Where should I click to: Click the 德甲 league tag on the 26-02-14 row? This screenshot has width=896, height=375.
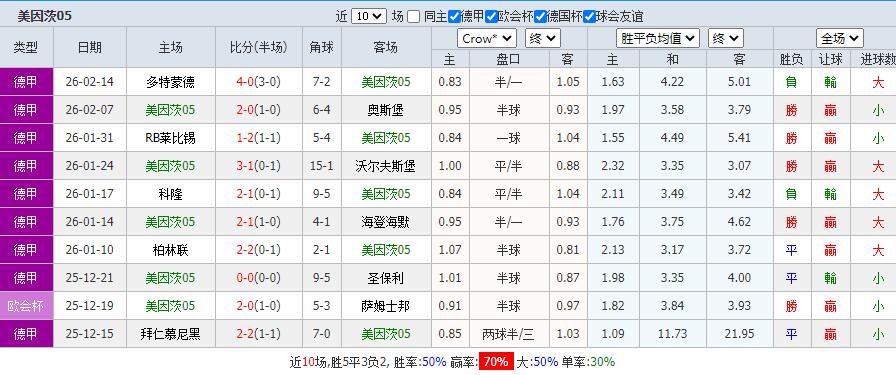(26, 82)
